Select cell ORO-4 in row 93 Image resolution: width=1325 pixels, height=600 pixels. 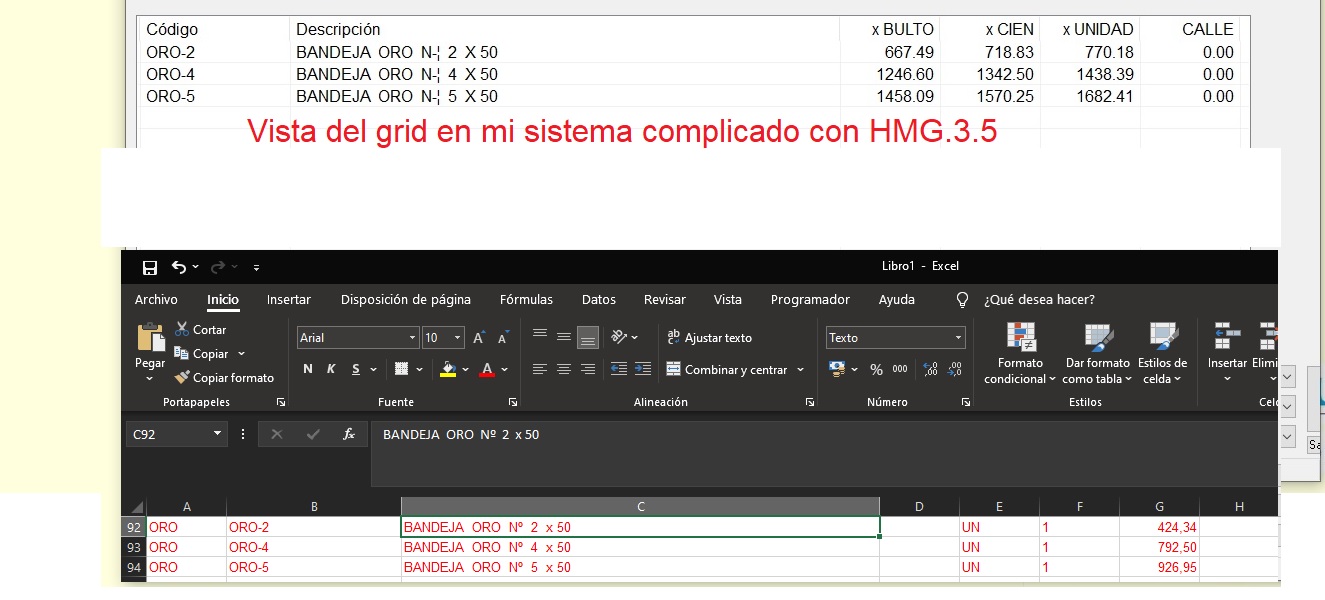click(313, 547)
